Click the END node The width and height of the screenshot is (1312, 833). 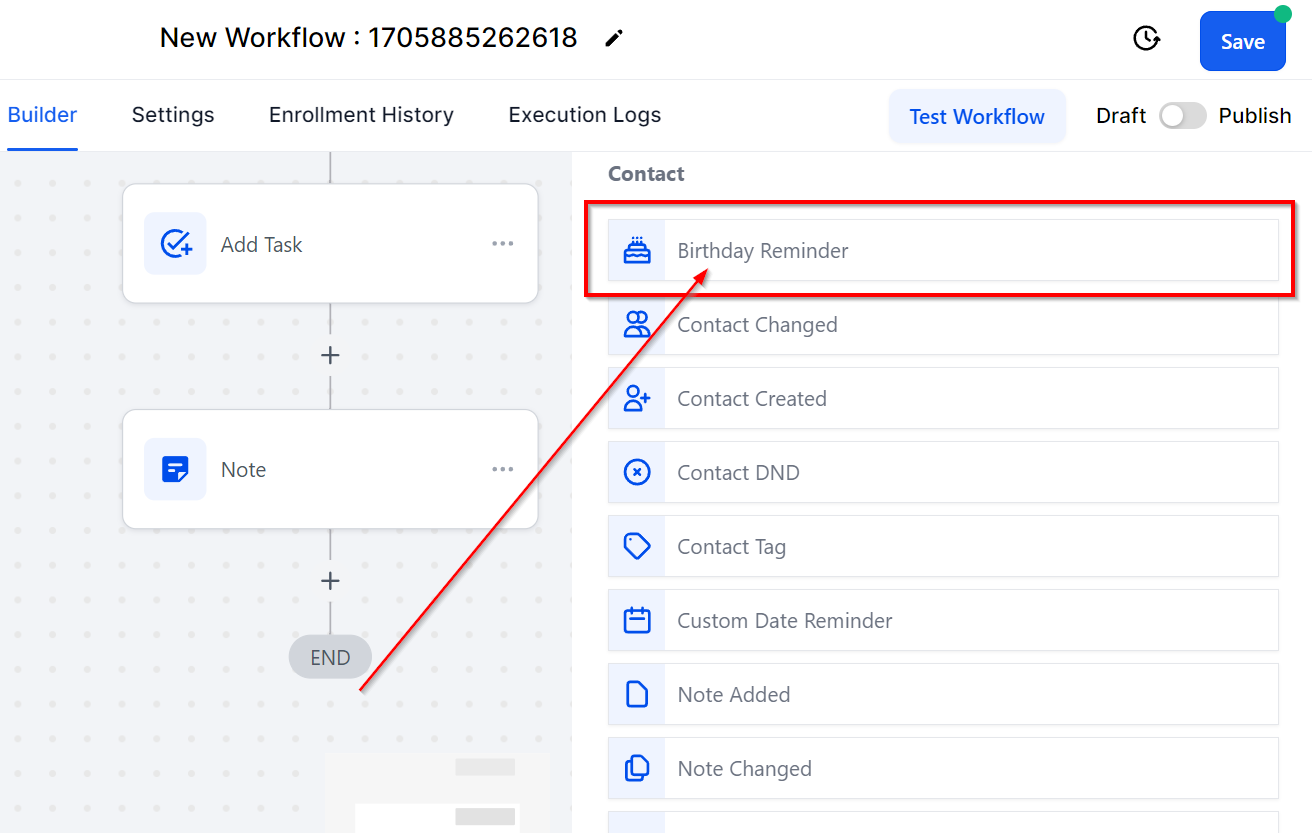[x=330, y=658]
